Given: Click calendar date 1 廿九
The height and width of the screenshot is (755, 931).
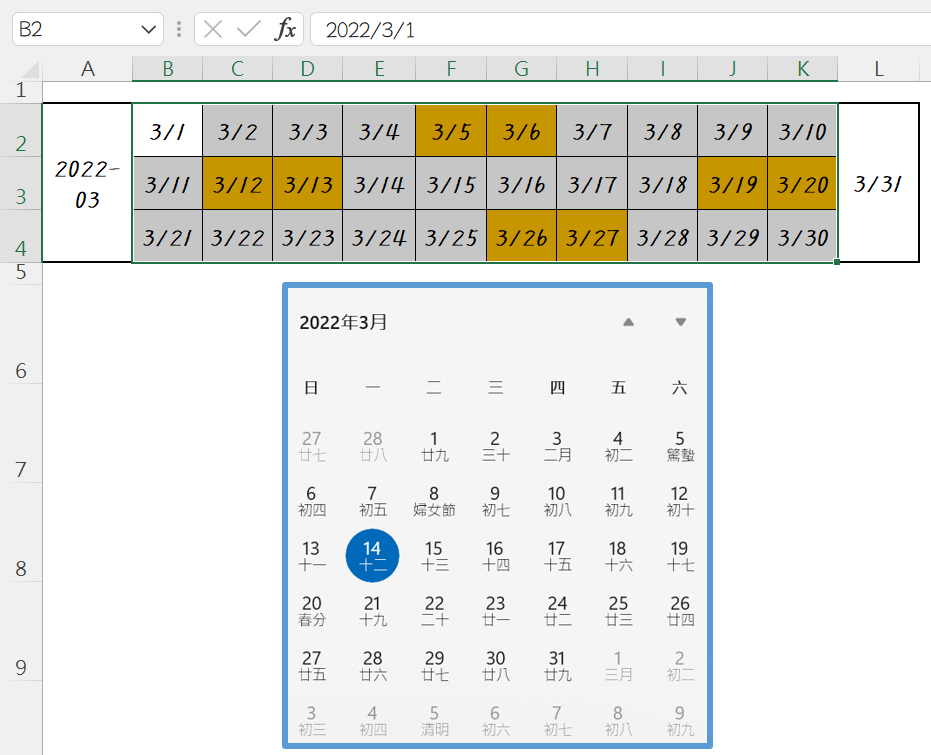Looking at the screenshot, I should click(434, 446).
